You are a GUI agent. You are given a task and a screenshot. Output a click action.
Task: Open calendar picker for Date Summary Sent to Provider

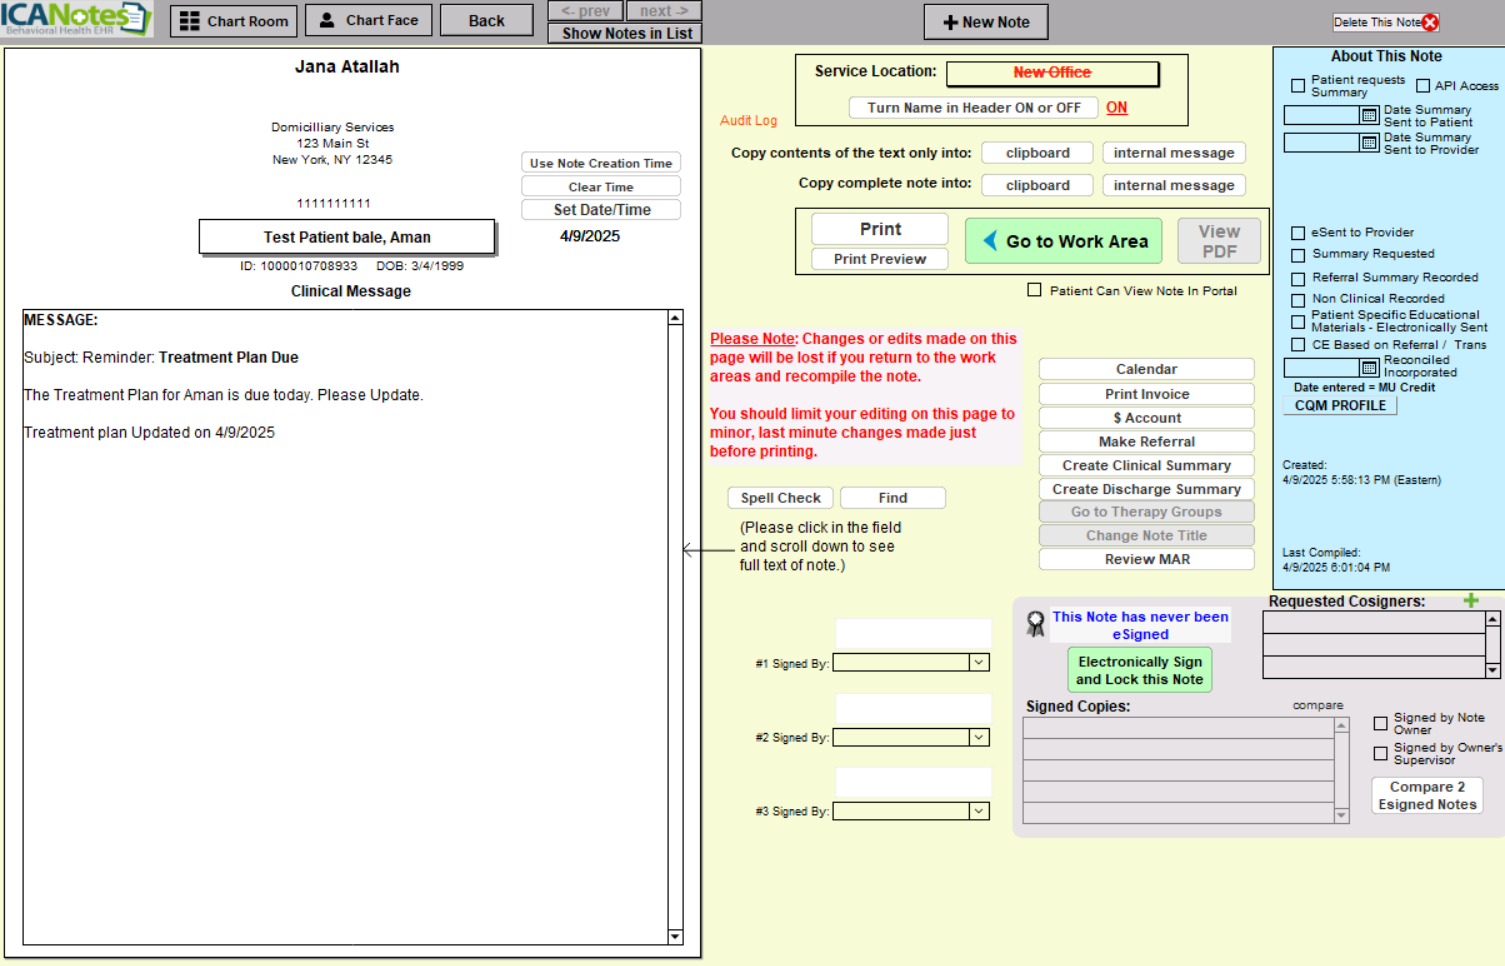(x=1369, y=143)
